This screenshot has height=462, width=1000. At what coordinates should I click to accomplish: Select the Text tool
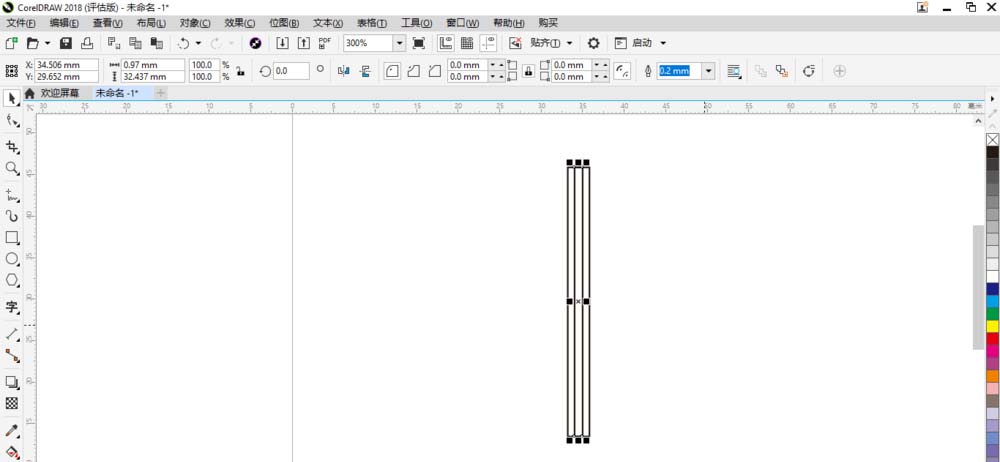click(11, 307)
